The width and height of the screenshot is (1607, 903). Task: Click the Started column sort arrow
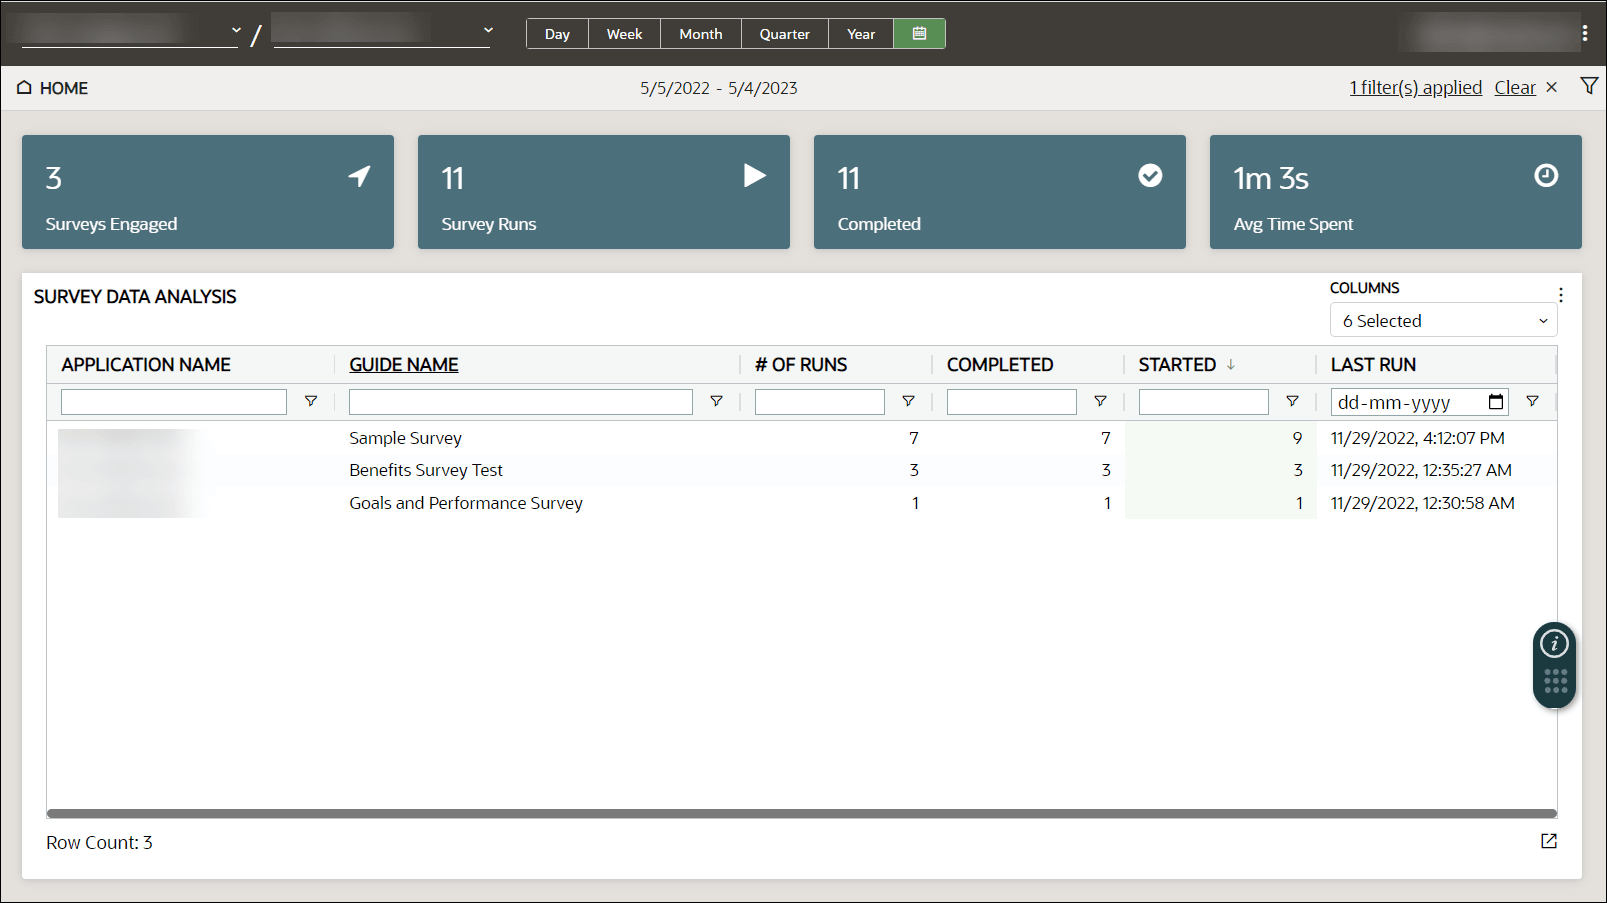point(1231,365)
